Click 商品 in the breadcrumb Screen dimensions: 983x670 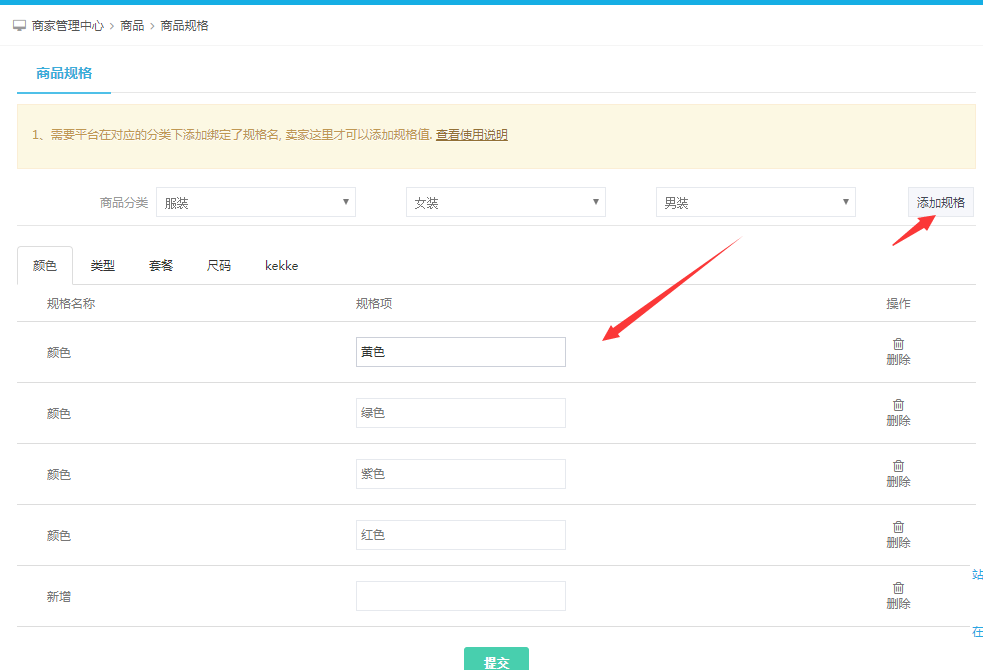point(132,26)
